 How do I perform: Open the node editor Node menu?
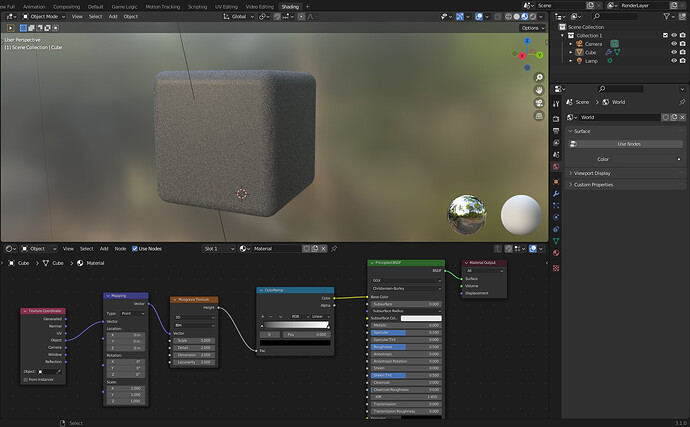click(x=120, y=249)
